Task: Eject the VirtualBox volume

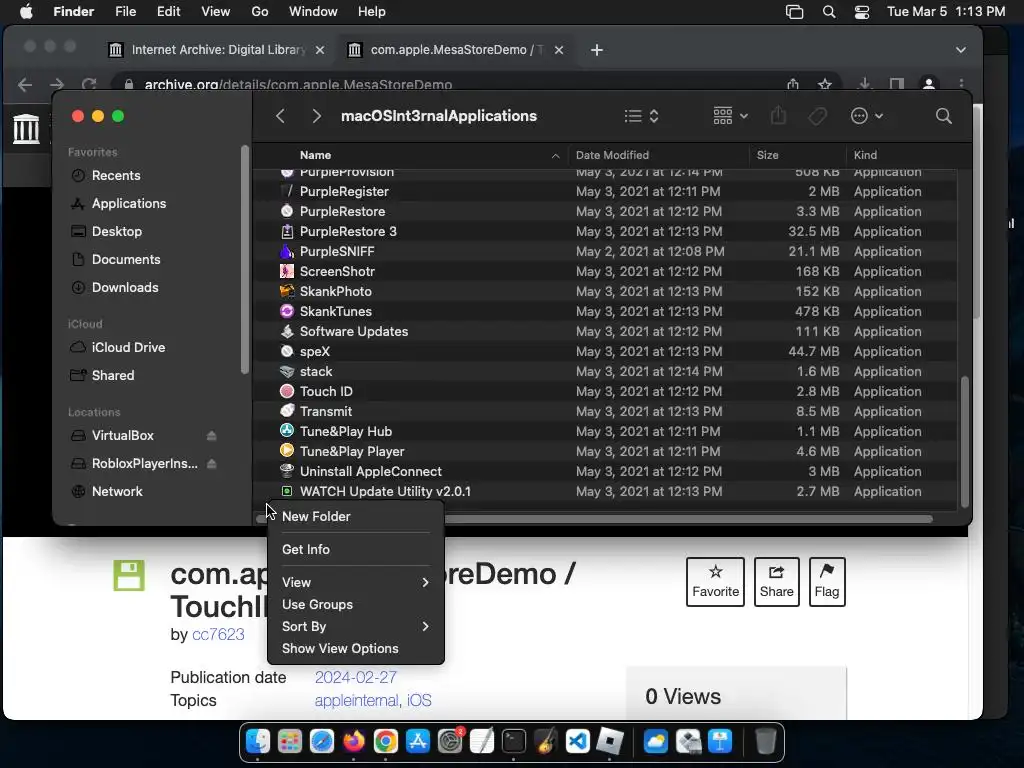Action: click(x=212, y=436)
